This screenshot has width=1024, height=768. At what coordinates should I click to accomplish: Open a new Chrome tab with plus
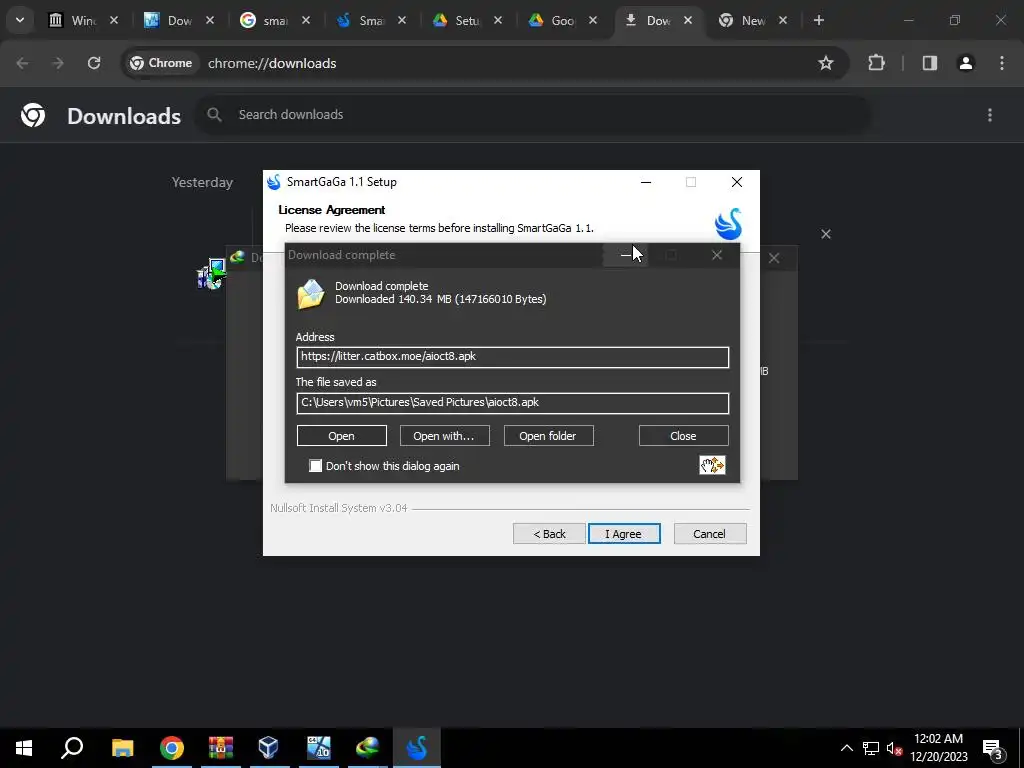pos(818,20)
